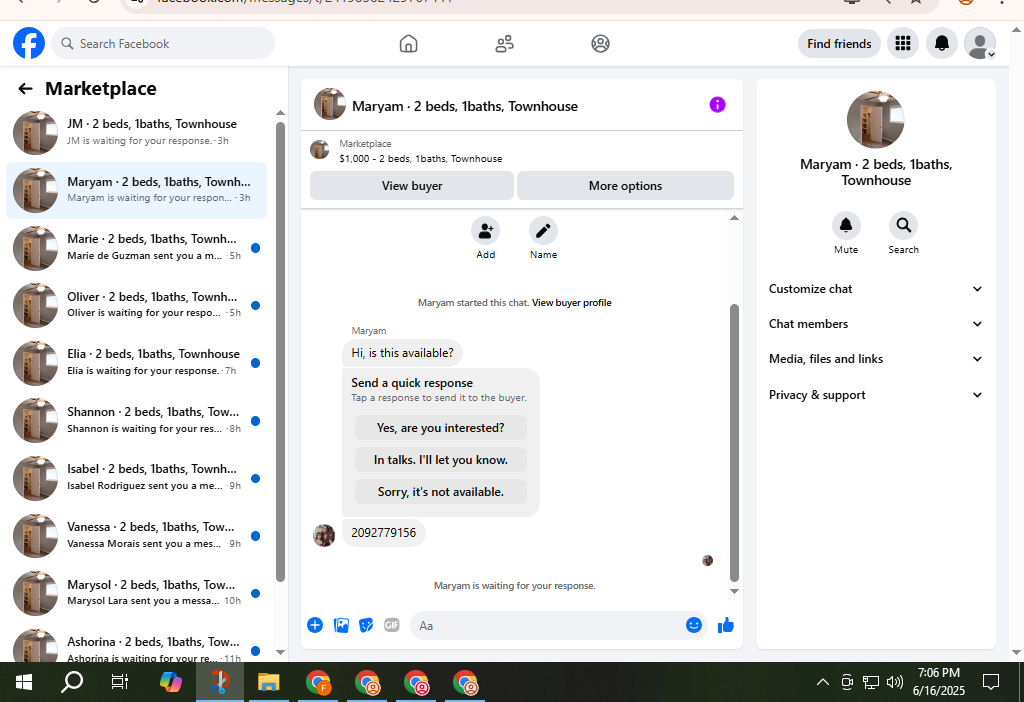Open the View buyer profile link
Image resolution: width=1024 pixels, height=702 pixels.
(571, 302)
